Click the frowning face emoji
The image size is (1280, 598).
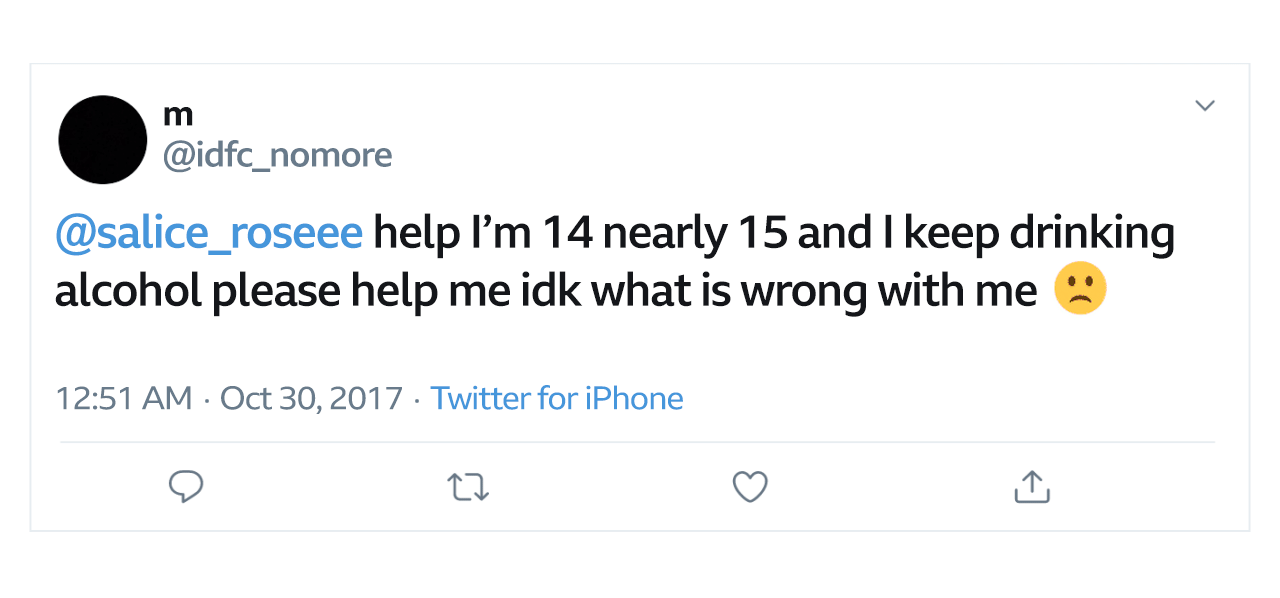pos(1082,289)
